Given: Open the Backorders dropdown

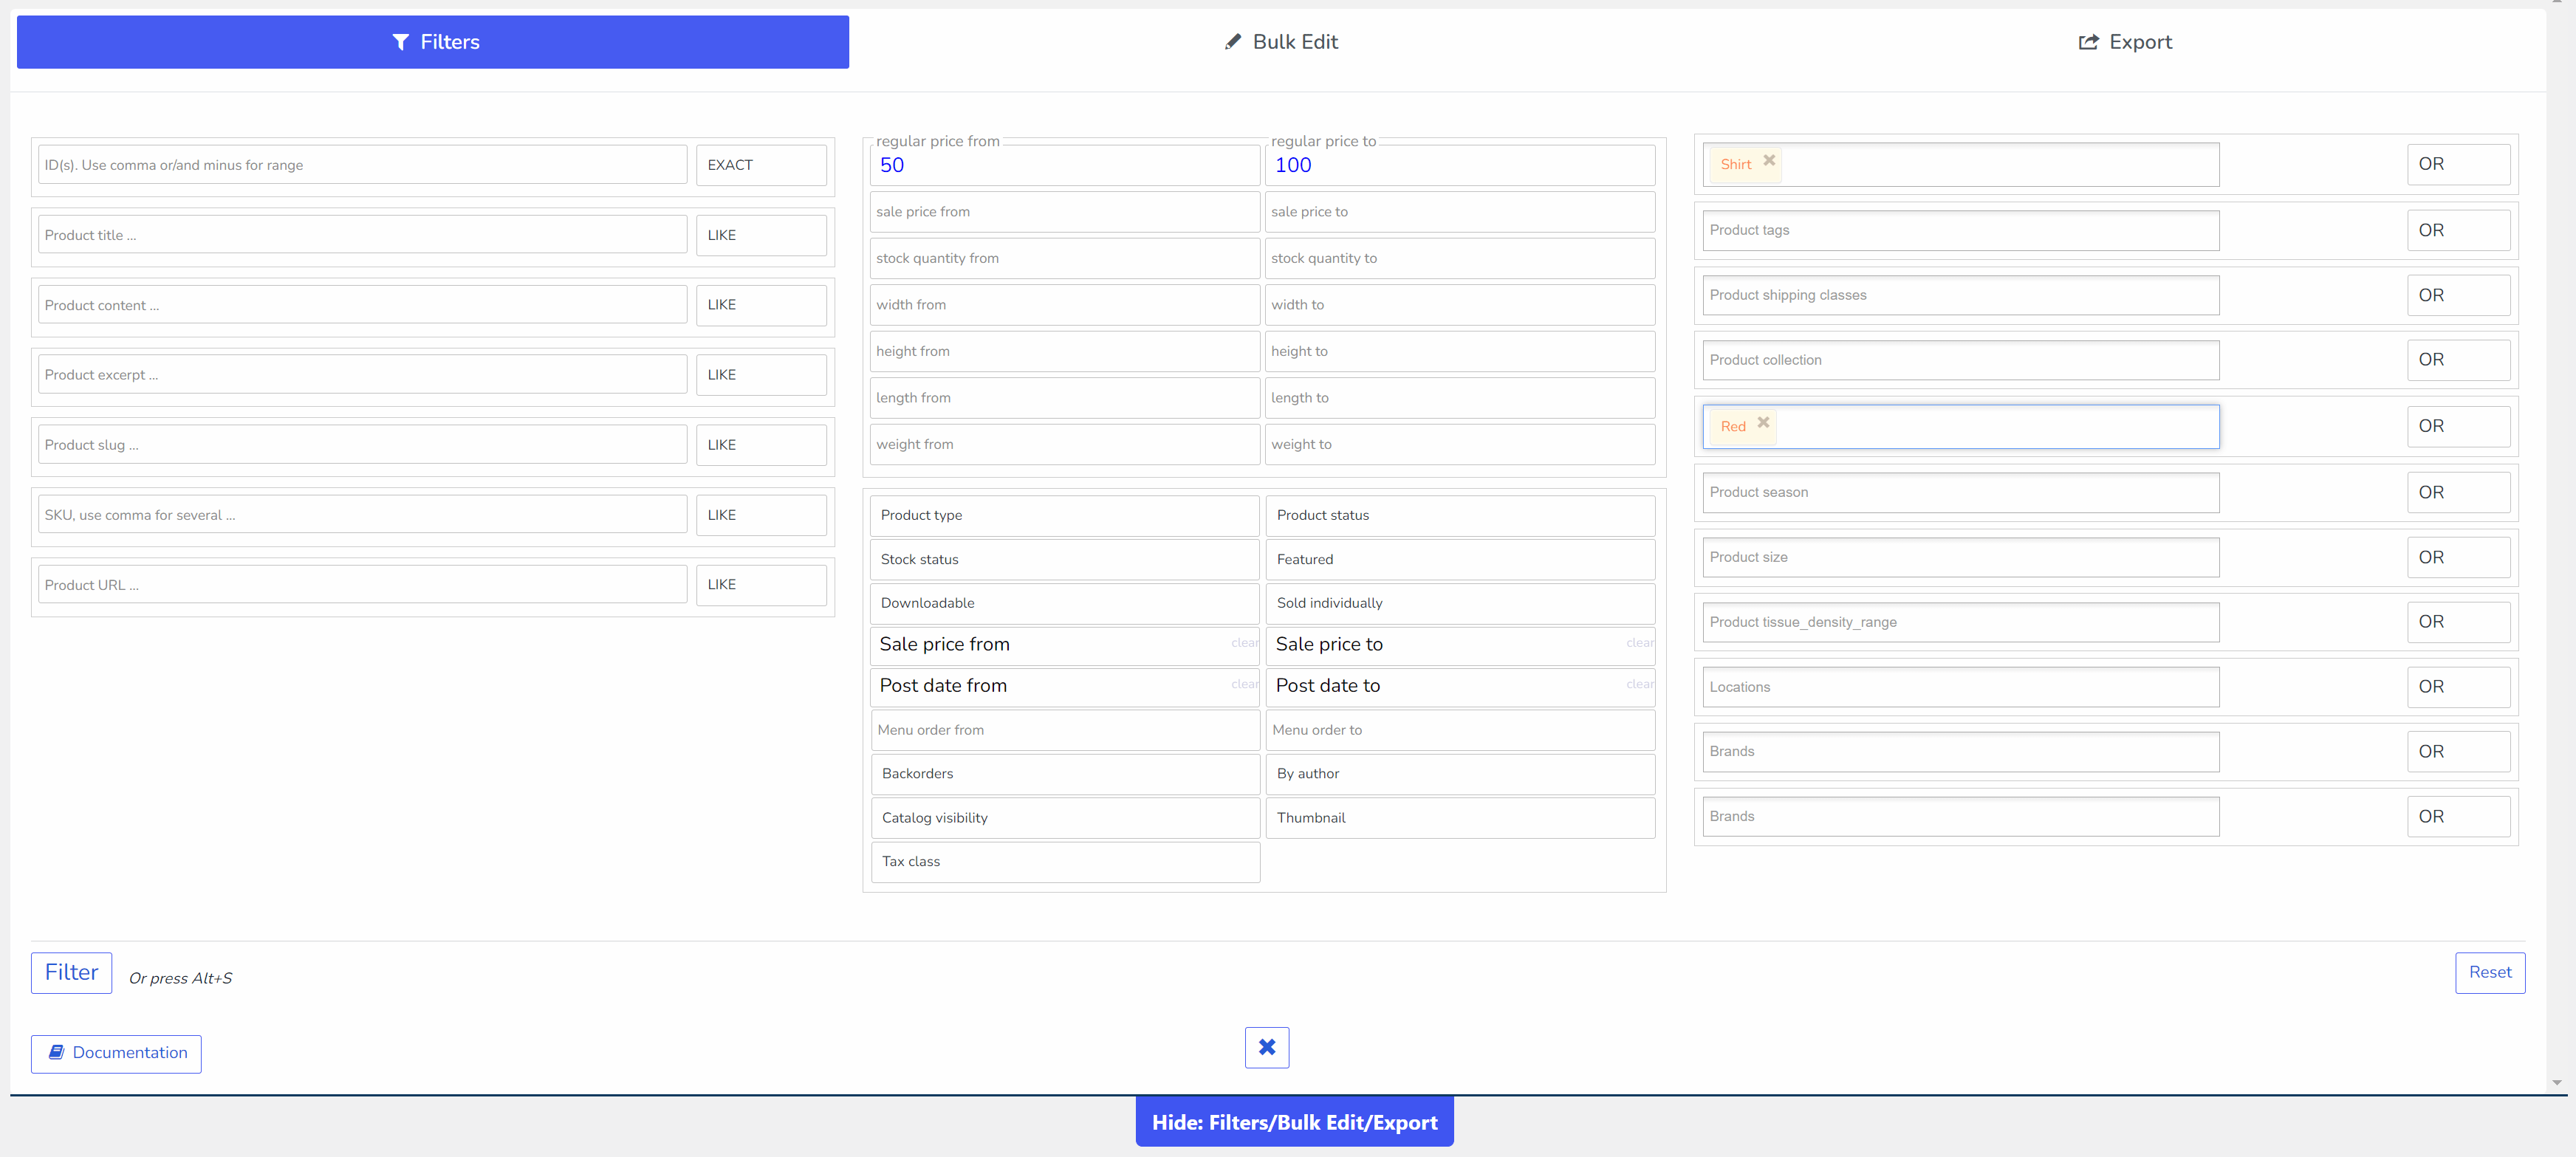Looking at the screenshot, I should point(1065,774).
